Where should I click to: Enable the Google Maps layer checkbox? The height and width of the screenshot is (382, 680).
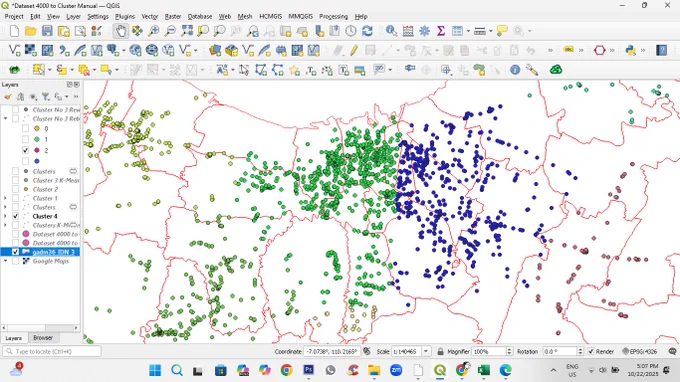click(x=16, y=261)
